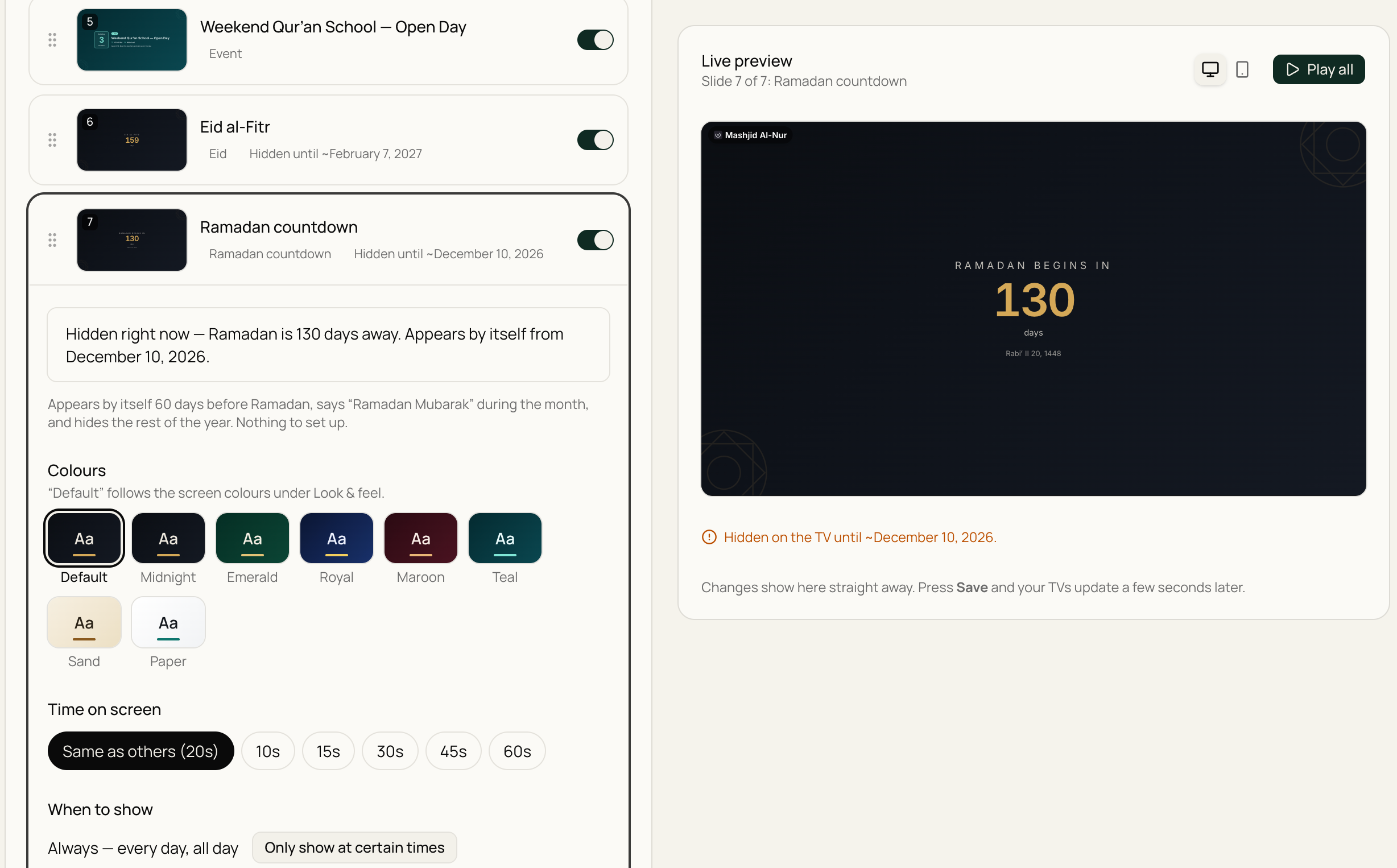Viewport: 1397px width, 868px height.
Task: Click 'Hidden until ~February 7, 2027' text
Action: click(x=335, y=154)
